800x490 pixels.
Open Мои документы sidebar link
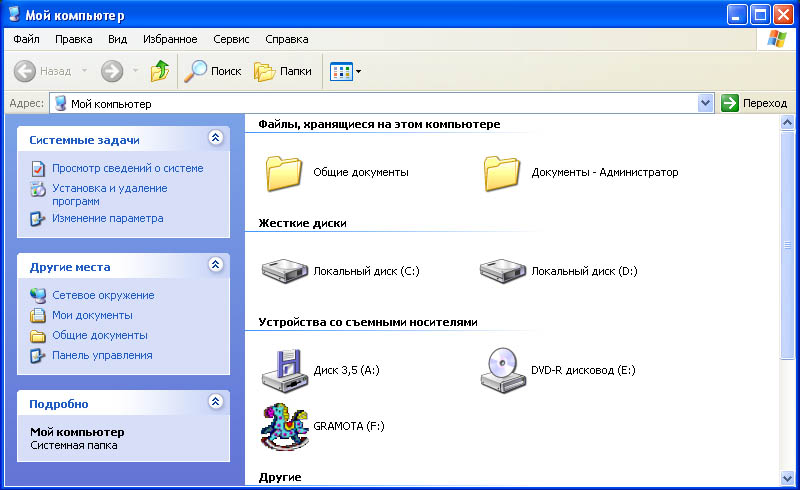tap(92, 315)
